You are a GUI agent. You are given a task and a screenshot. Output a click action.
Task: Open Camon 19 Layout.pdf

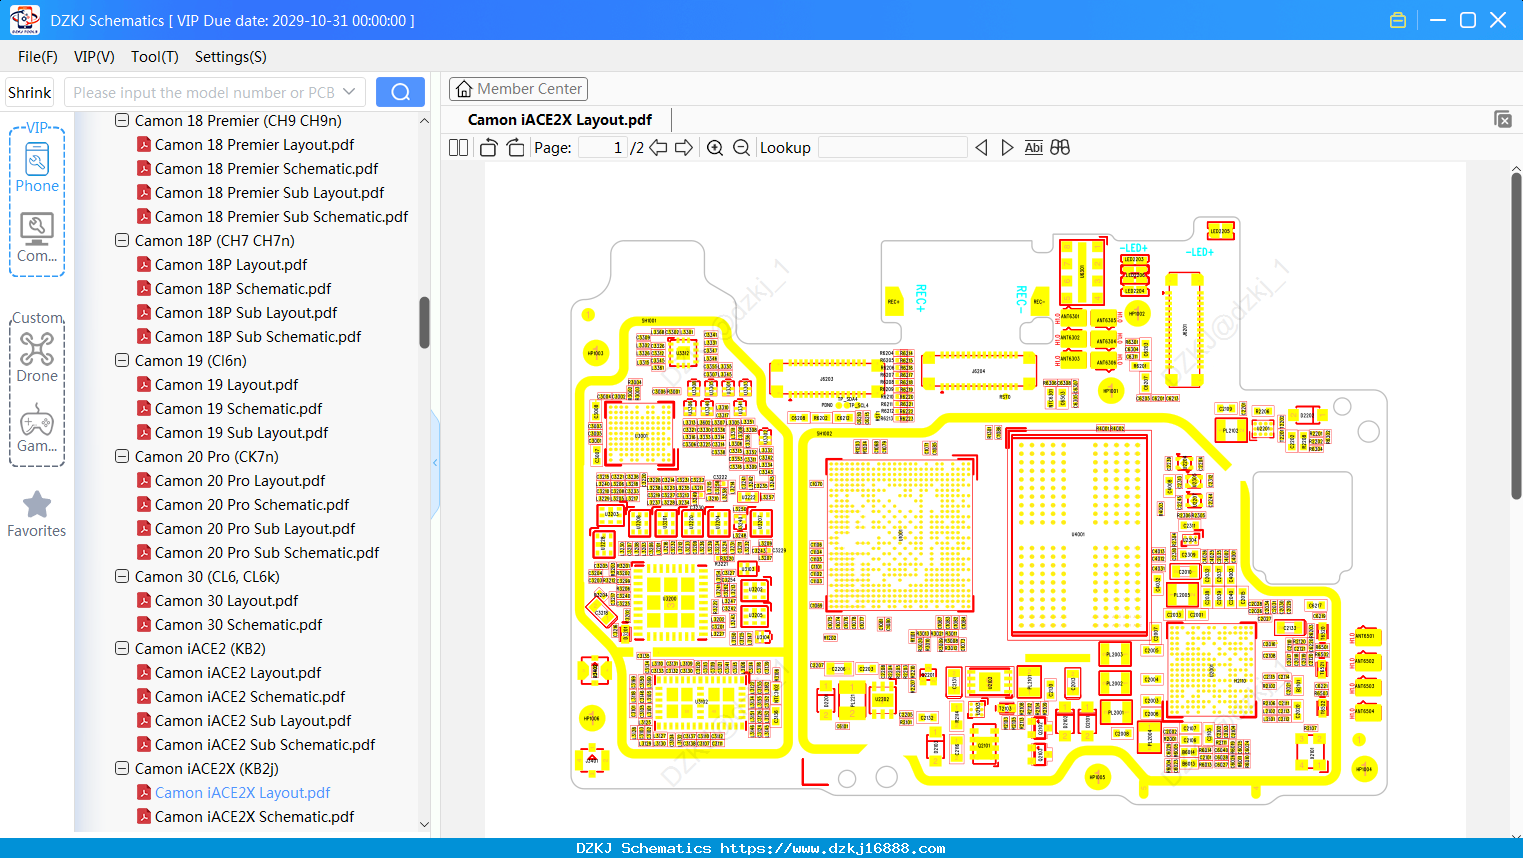pos(226,385)
